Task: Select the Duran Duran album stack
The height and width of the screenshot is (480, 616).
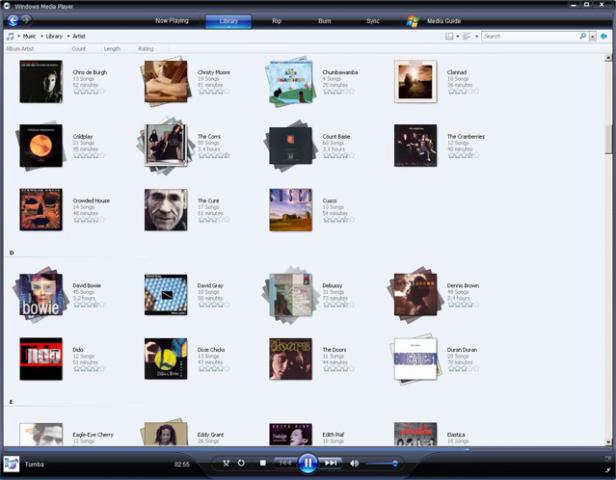Action: [x=415, y=359]
